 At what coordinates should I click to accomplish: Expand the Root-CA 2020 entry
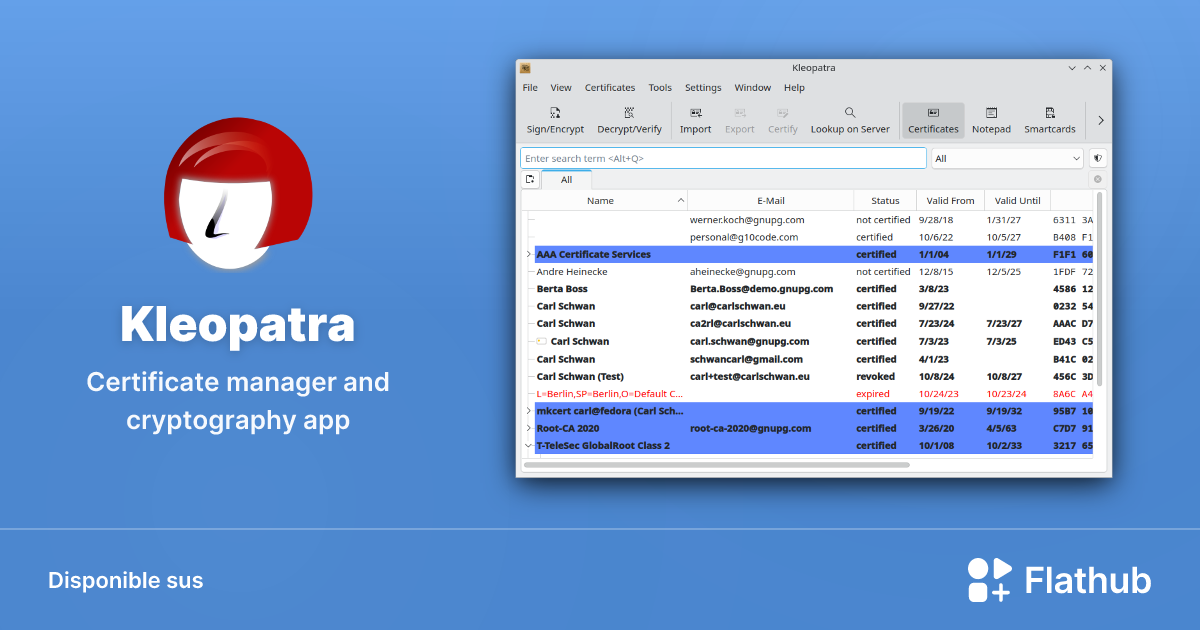point(529,428)
